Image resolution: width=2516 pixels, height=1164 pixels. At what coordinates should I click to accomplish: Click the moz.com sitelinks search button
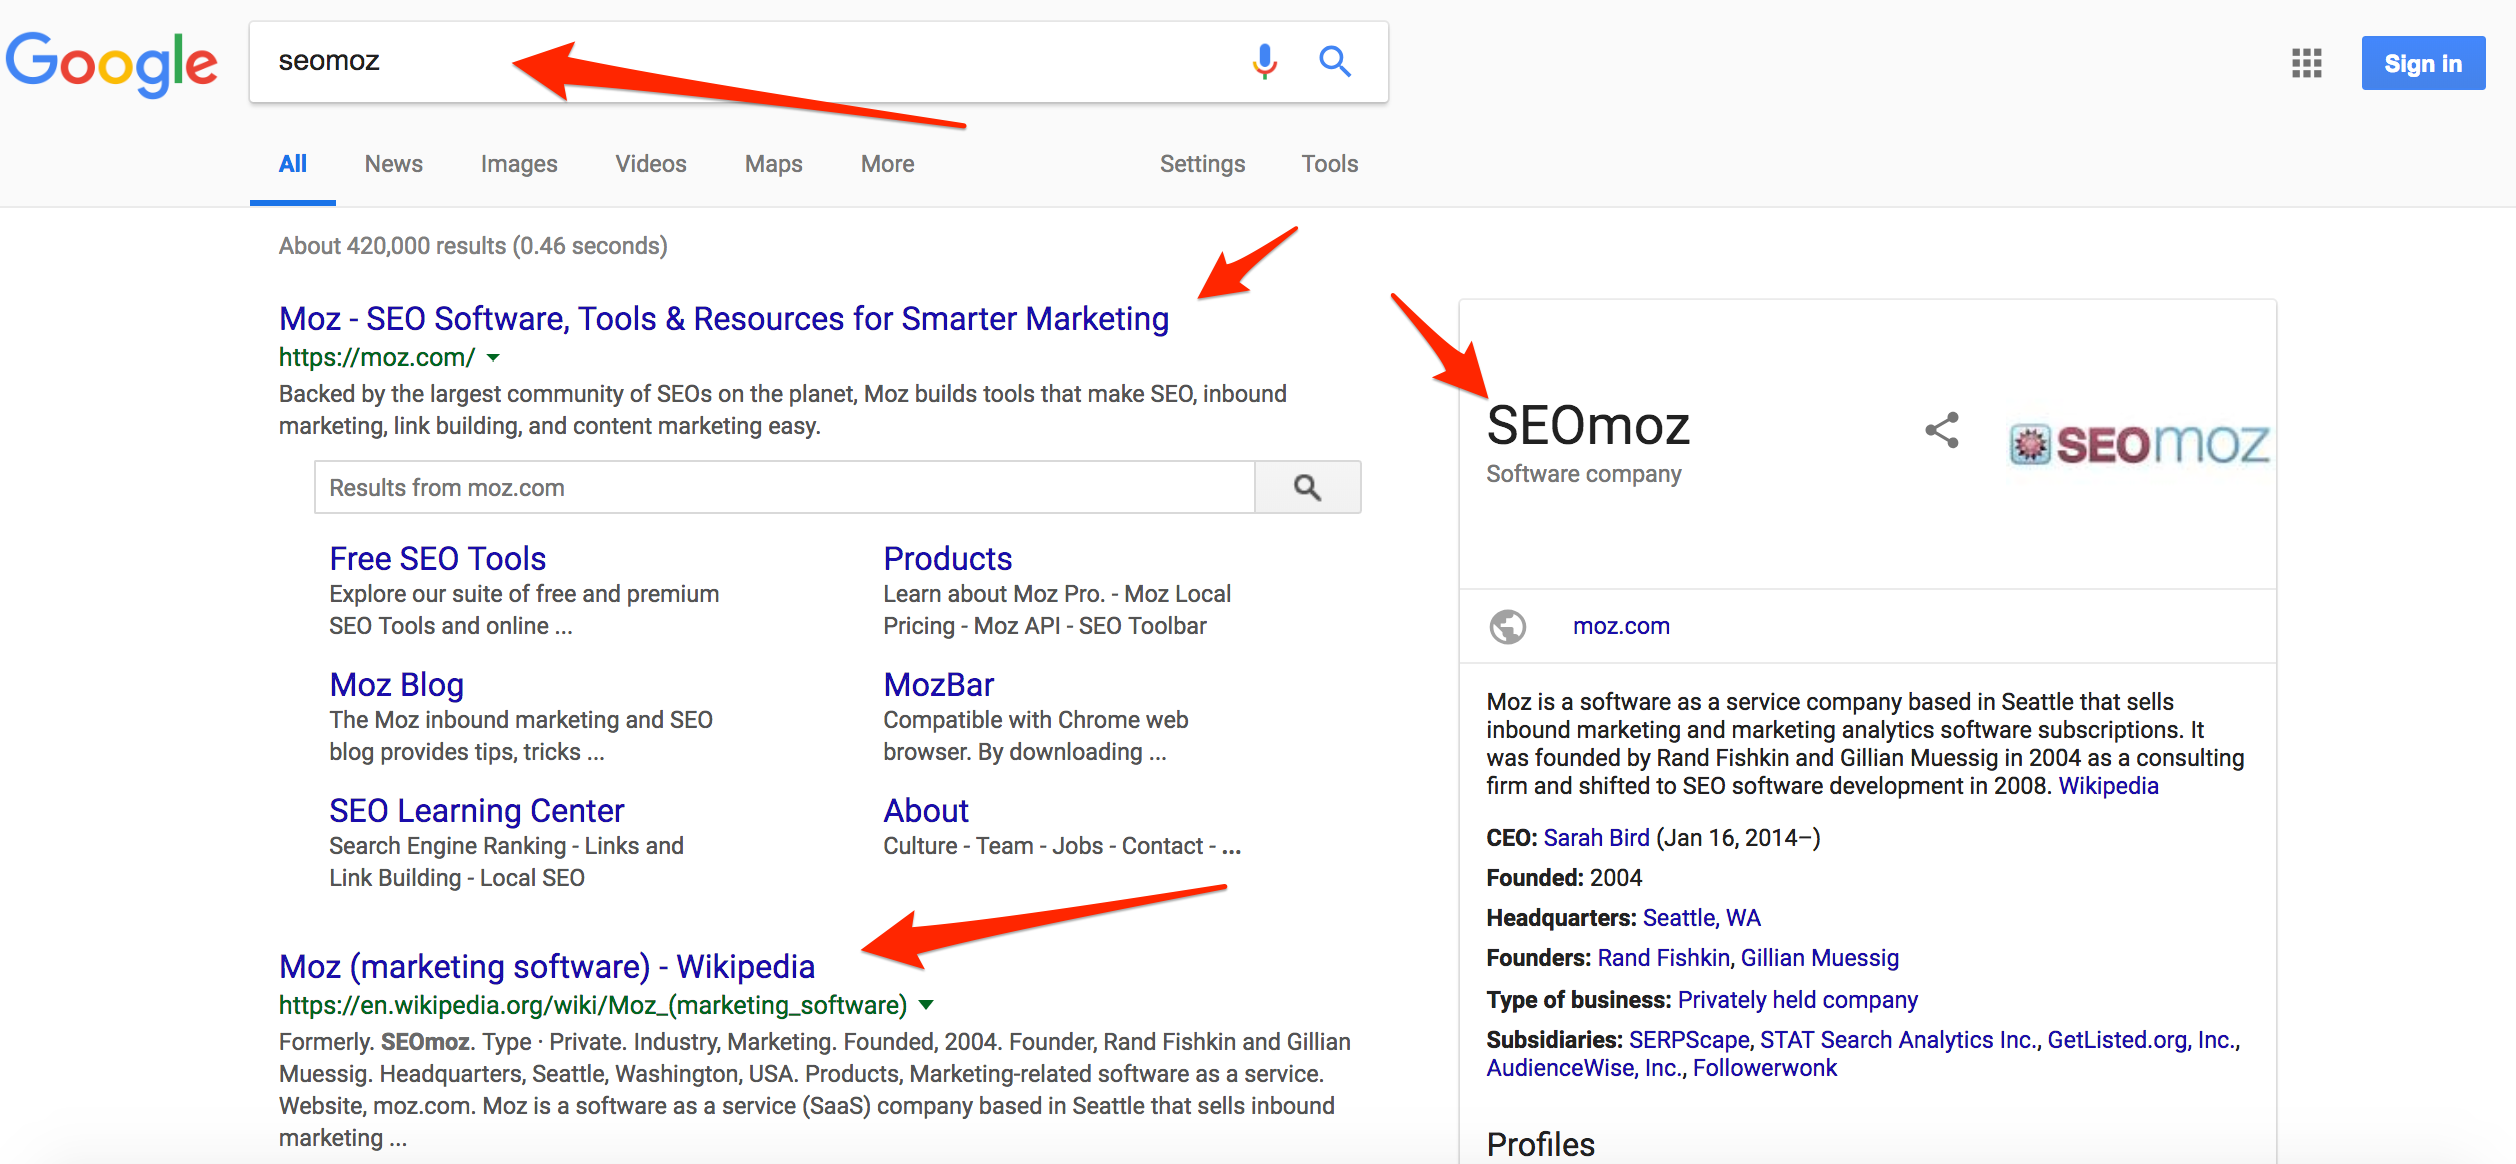click(1308, 487)
